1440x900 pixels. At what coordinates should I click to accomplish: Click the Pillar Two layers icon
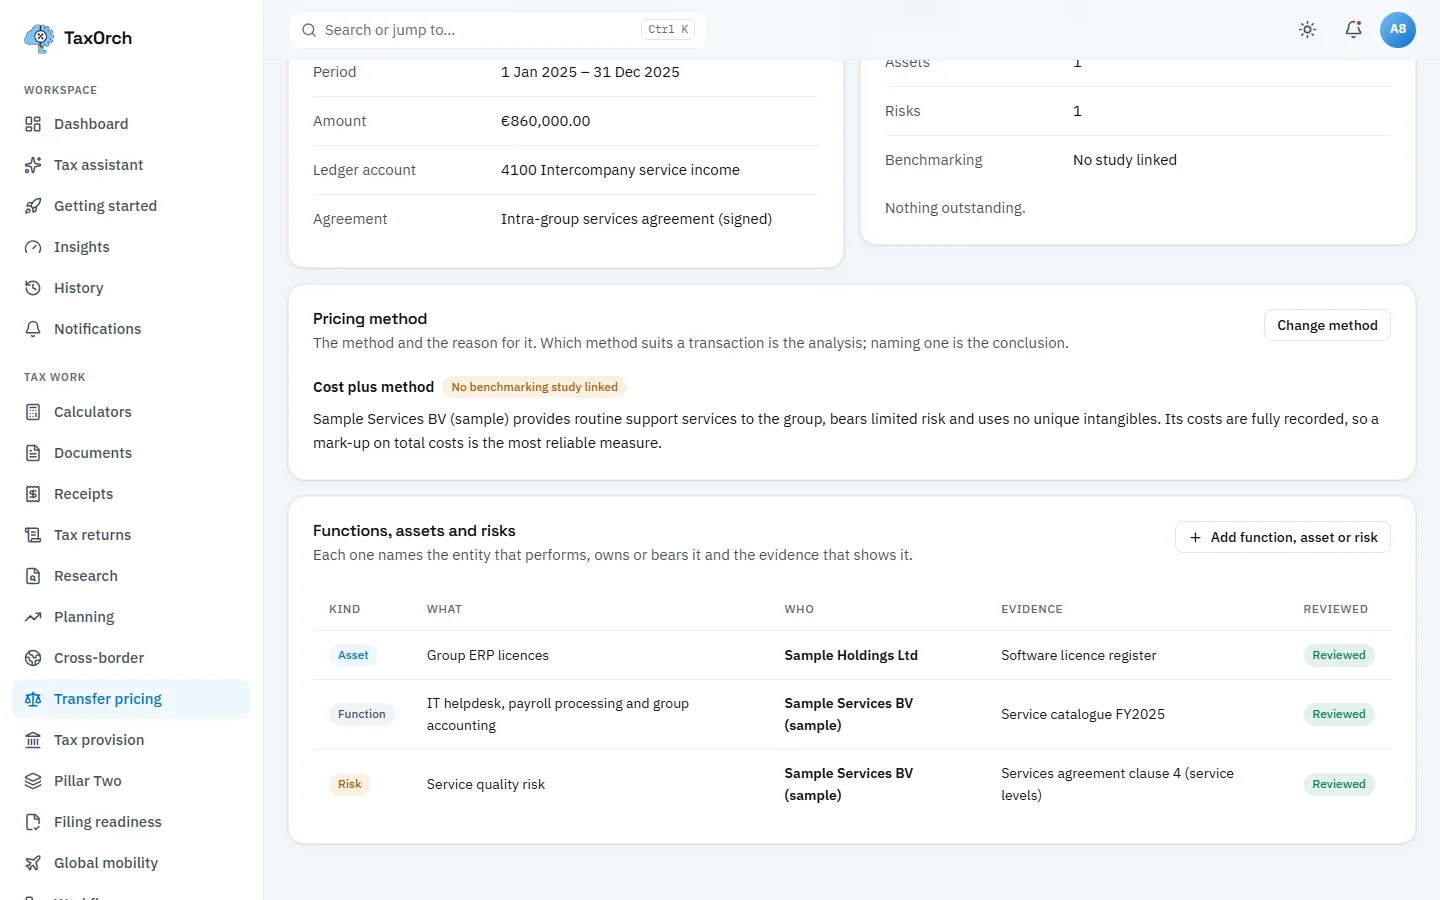pos(33,781)
